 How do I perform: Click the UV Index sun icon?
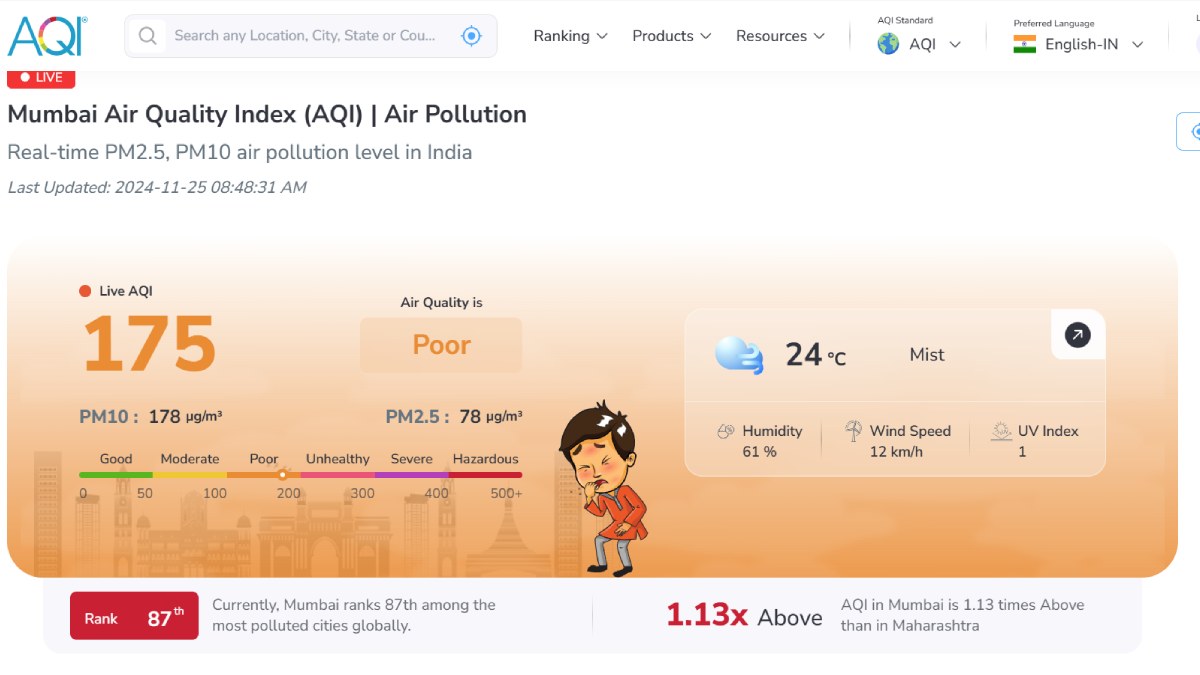(1001, 432)
